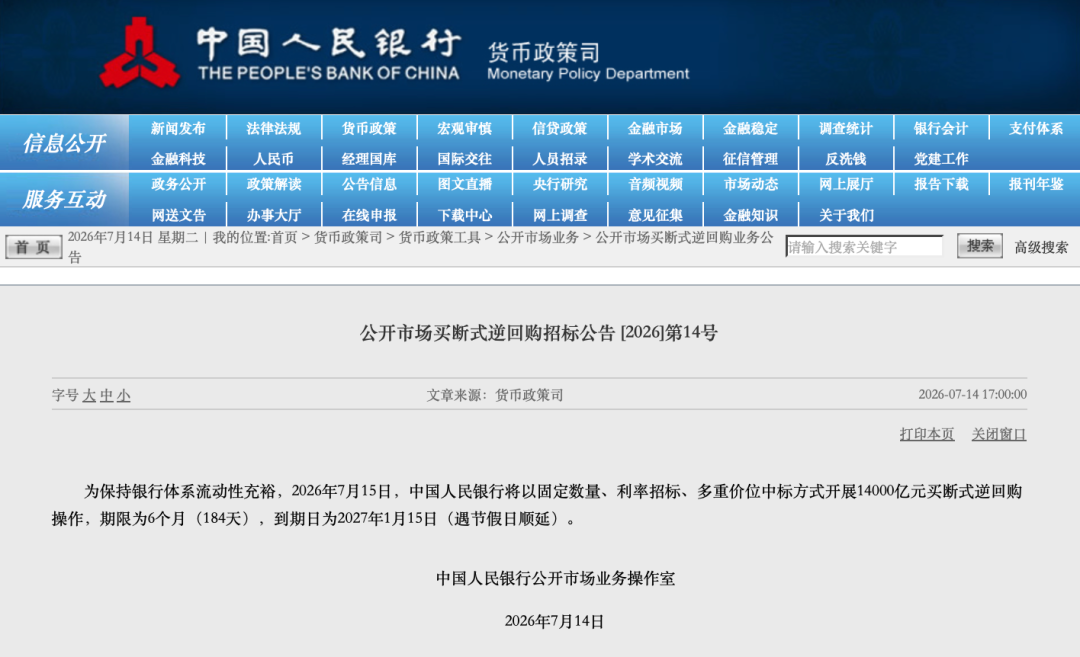Open 支付体系 section
1080x657 pixels.
point(1036,129)
